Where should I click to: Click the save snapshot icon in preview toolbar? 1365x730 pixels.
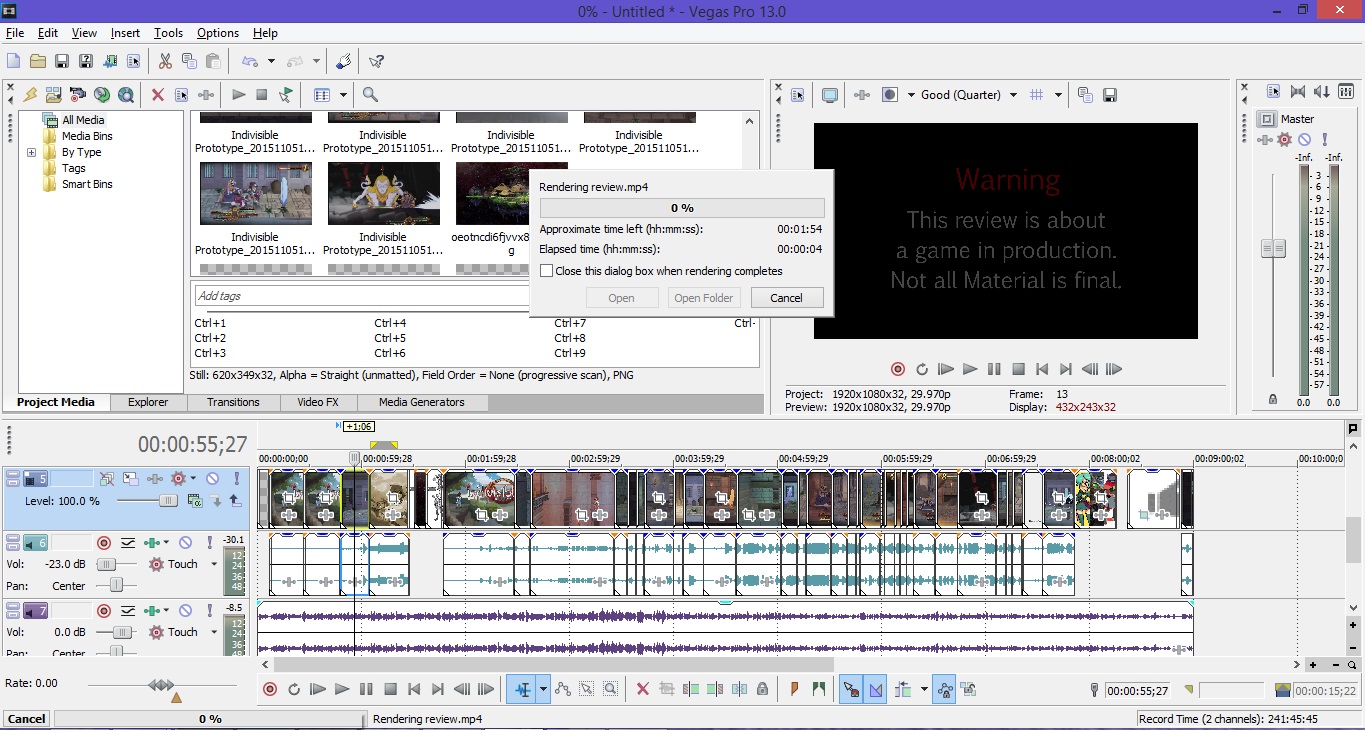pyautogui.click(x=1110, y=95)
